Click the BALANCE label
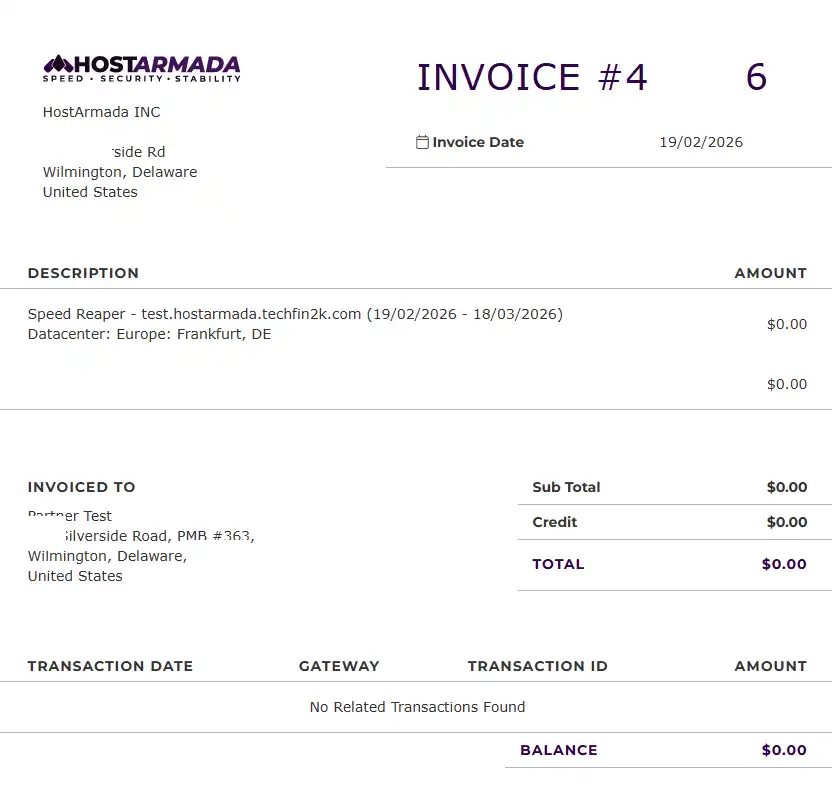The height and width of the screenshot is (798, 832). point(559,750)
